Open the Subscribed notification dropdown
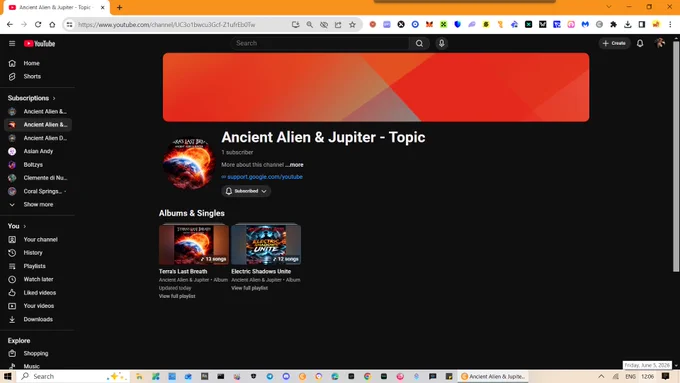 click(x=246, y=191)
